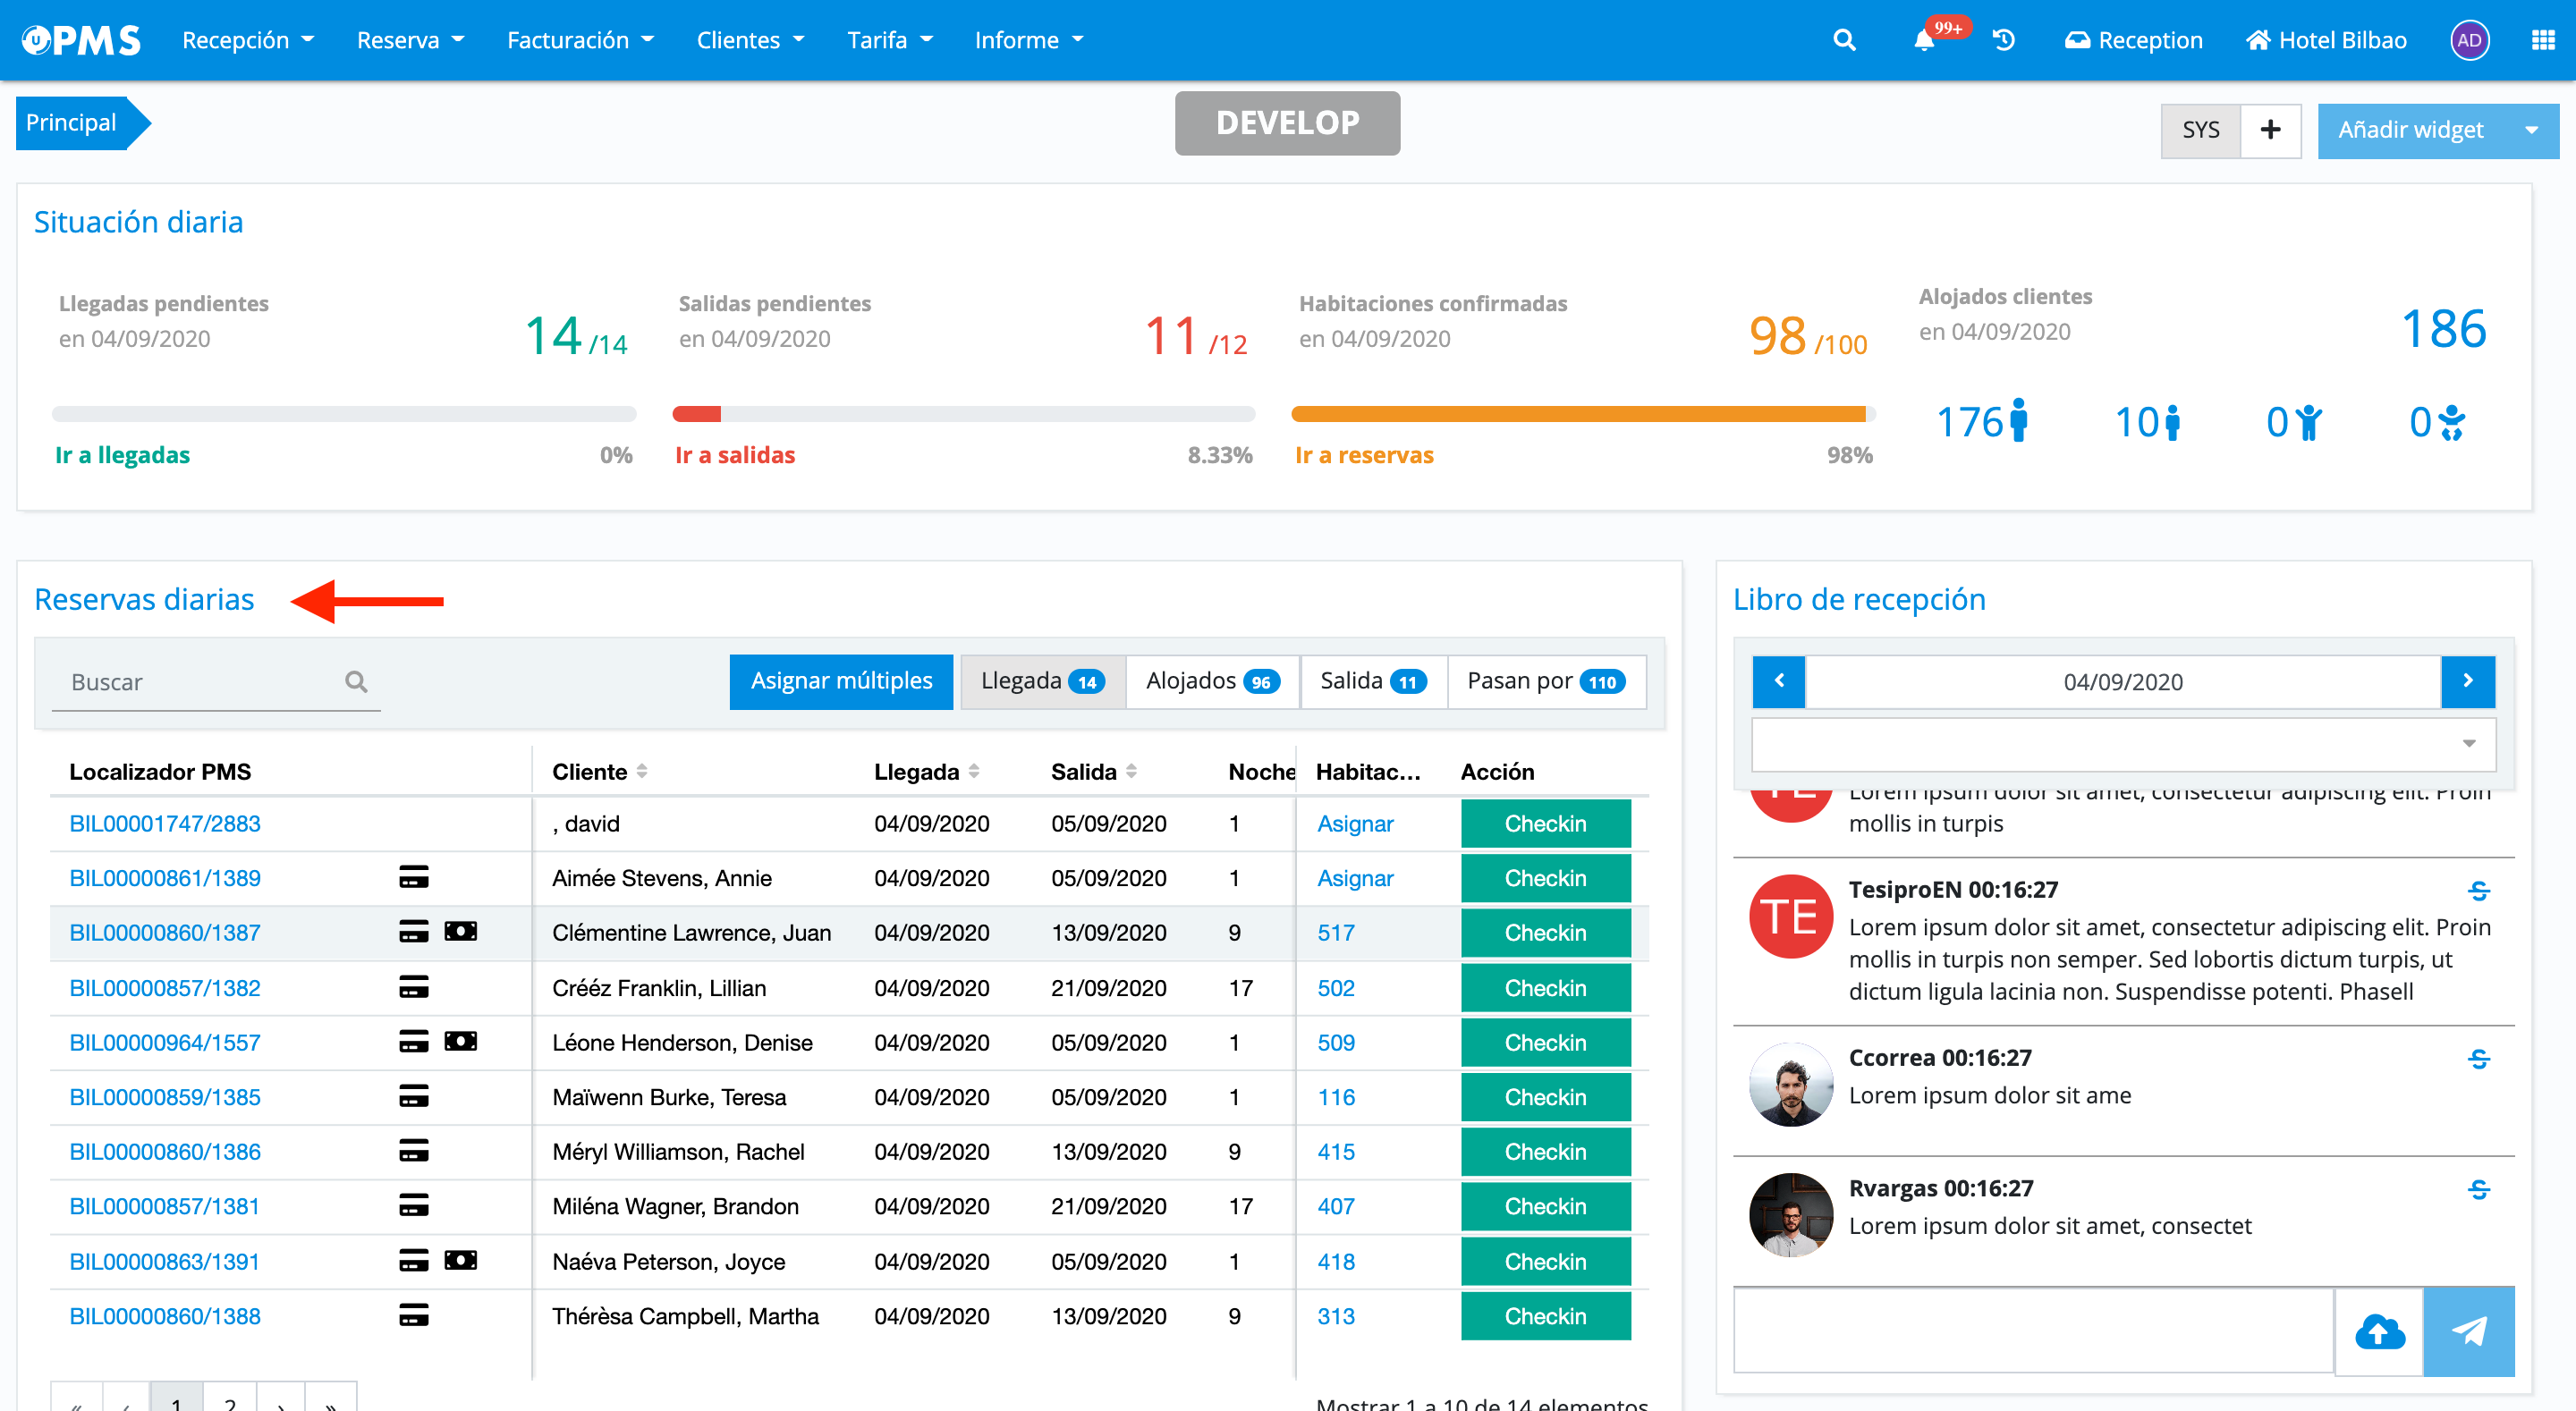Click the cloud upload icon
2576x1411 pixels.
pyautogui.click(x=2379, y=1331)
